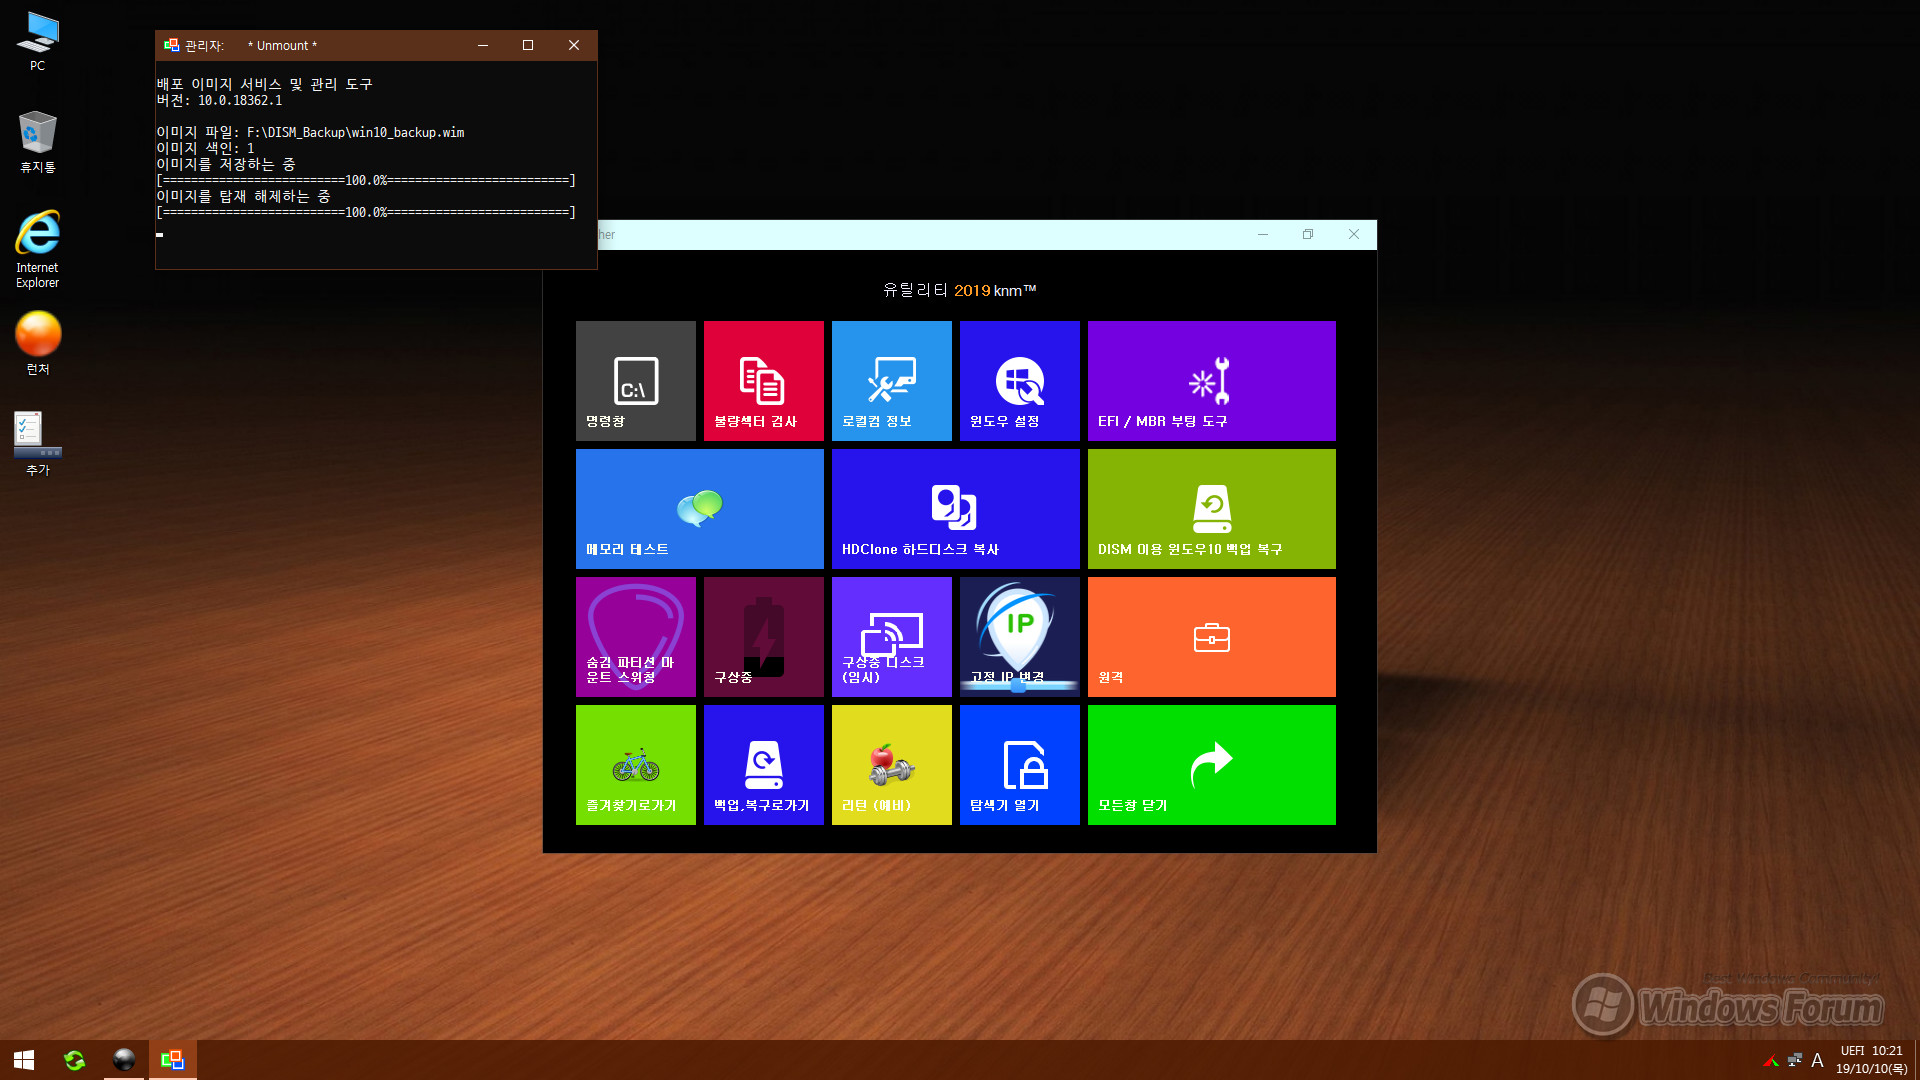This screenshot has width=1920, height=1080.
Task: Click red tray icon beside network icon
Action: coord(1771,1060)
